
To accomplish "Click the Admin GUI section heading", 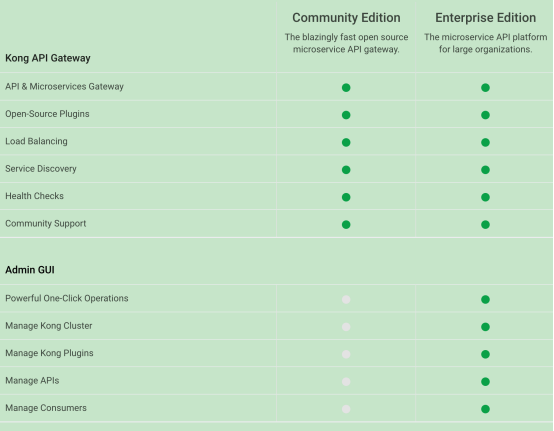I will coord(30,270).
